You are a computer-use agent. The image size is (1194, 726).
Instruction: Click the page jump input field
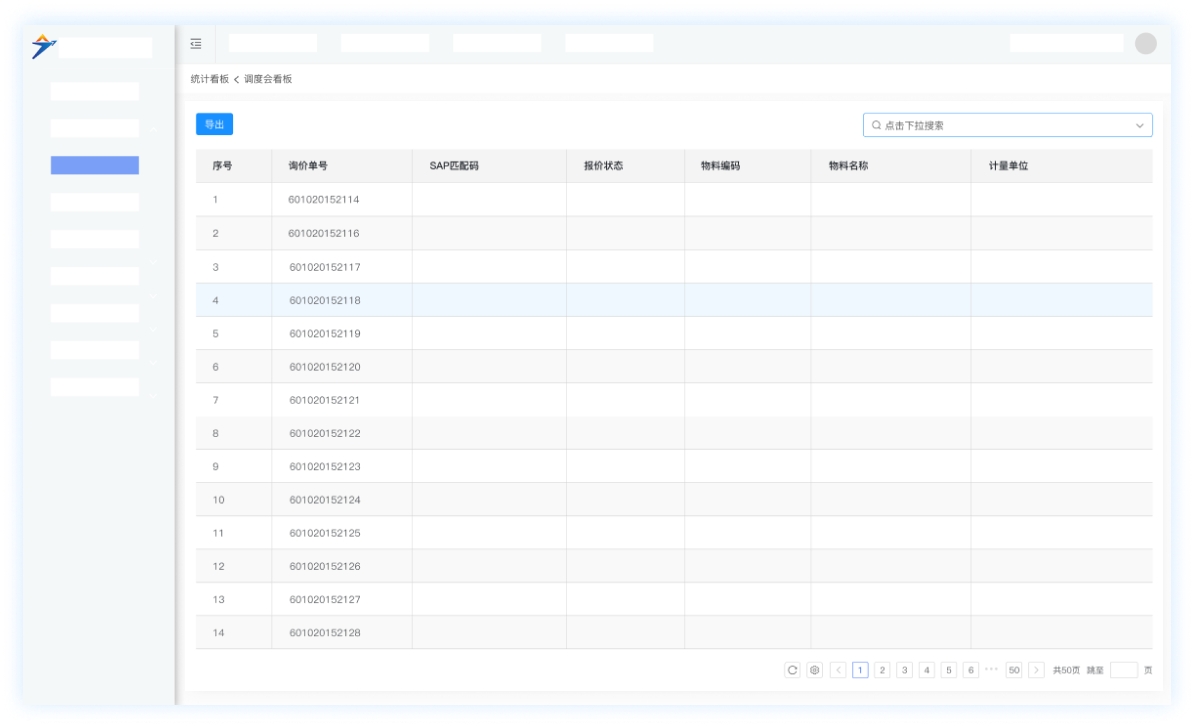pyautogui.click(x=1123, y=670)
